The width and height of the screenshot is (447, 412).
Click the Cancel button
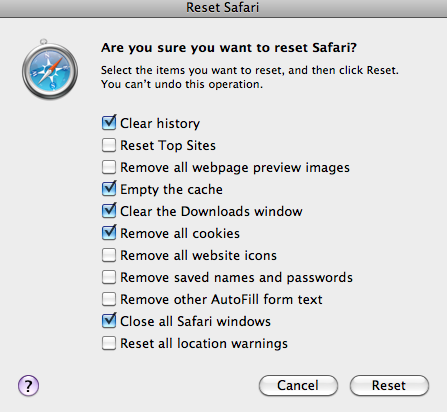(x=298, y=386)
